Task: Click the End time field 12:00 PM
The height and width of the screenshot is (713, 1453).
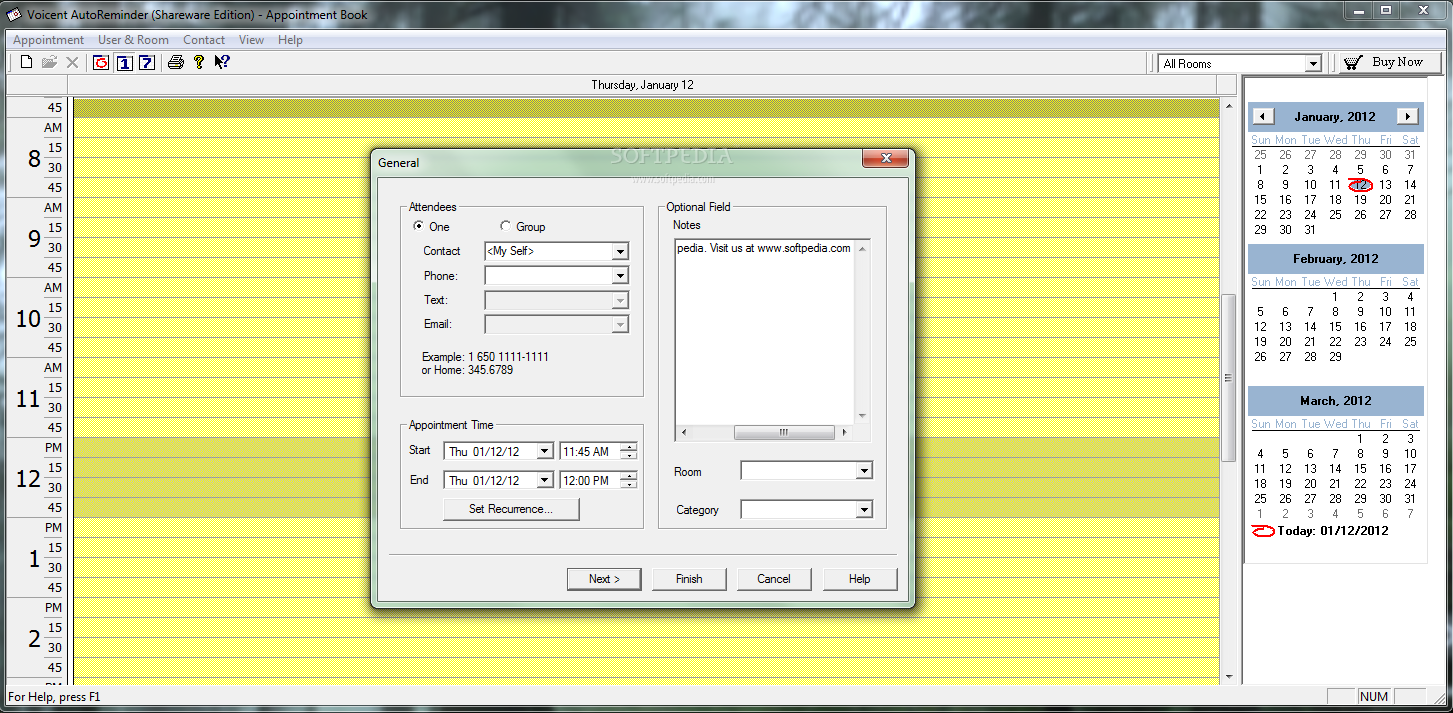Action: [590, 481]
